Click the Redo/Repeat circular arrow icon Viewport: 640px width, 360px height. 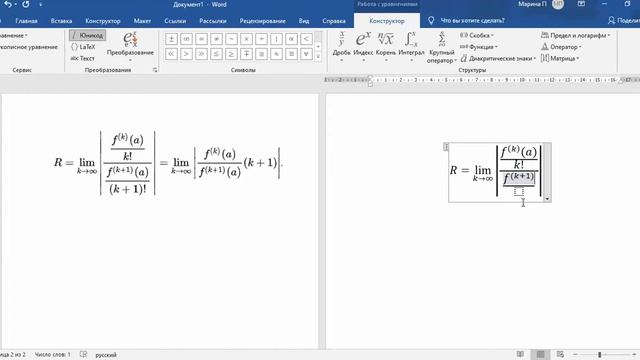pos(26,4)
